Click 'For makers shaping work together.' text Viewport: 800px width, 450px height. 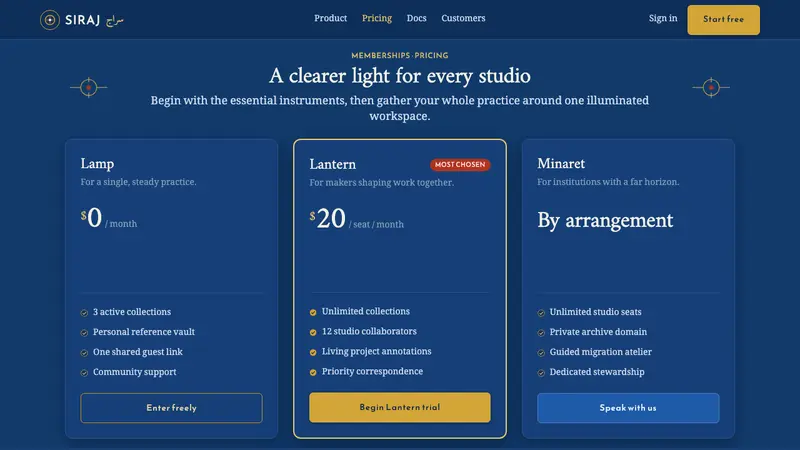[x=381, y=182]
